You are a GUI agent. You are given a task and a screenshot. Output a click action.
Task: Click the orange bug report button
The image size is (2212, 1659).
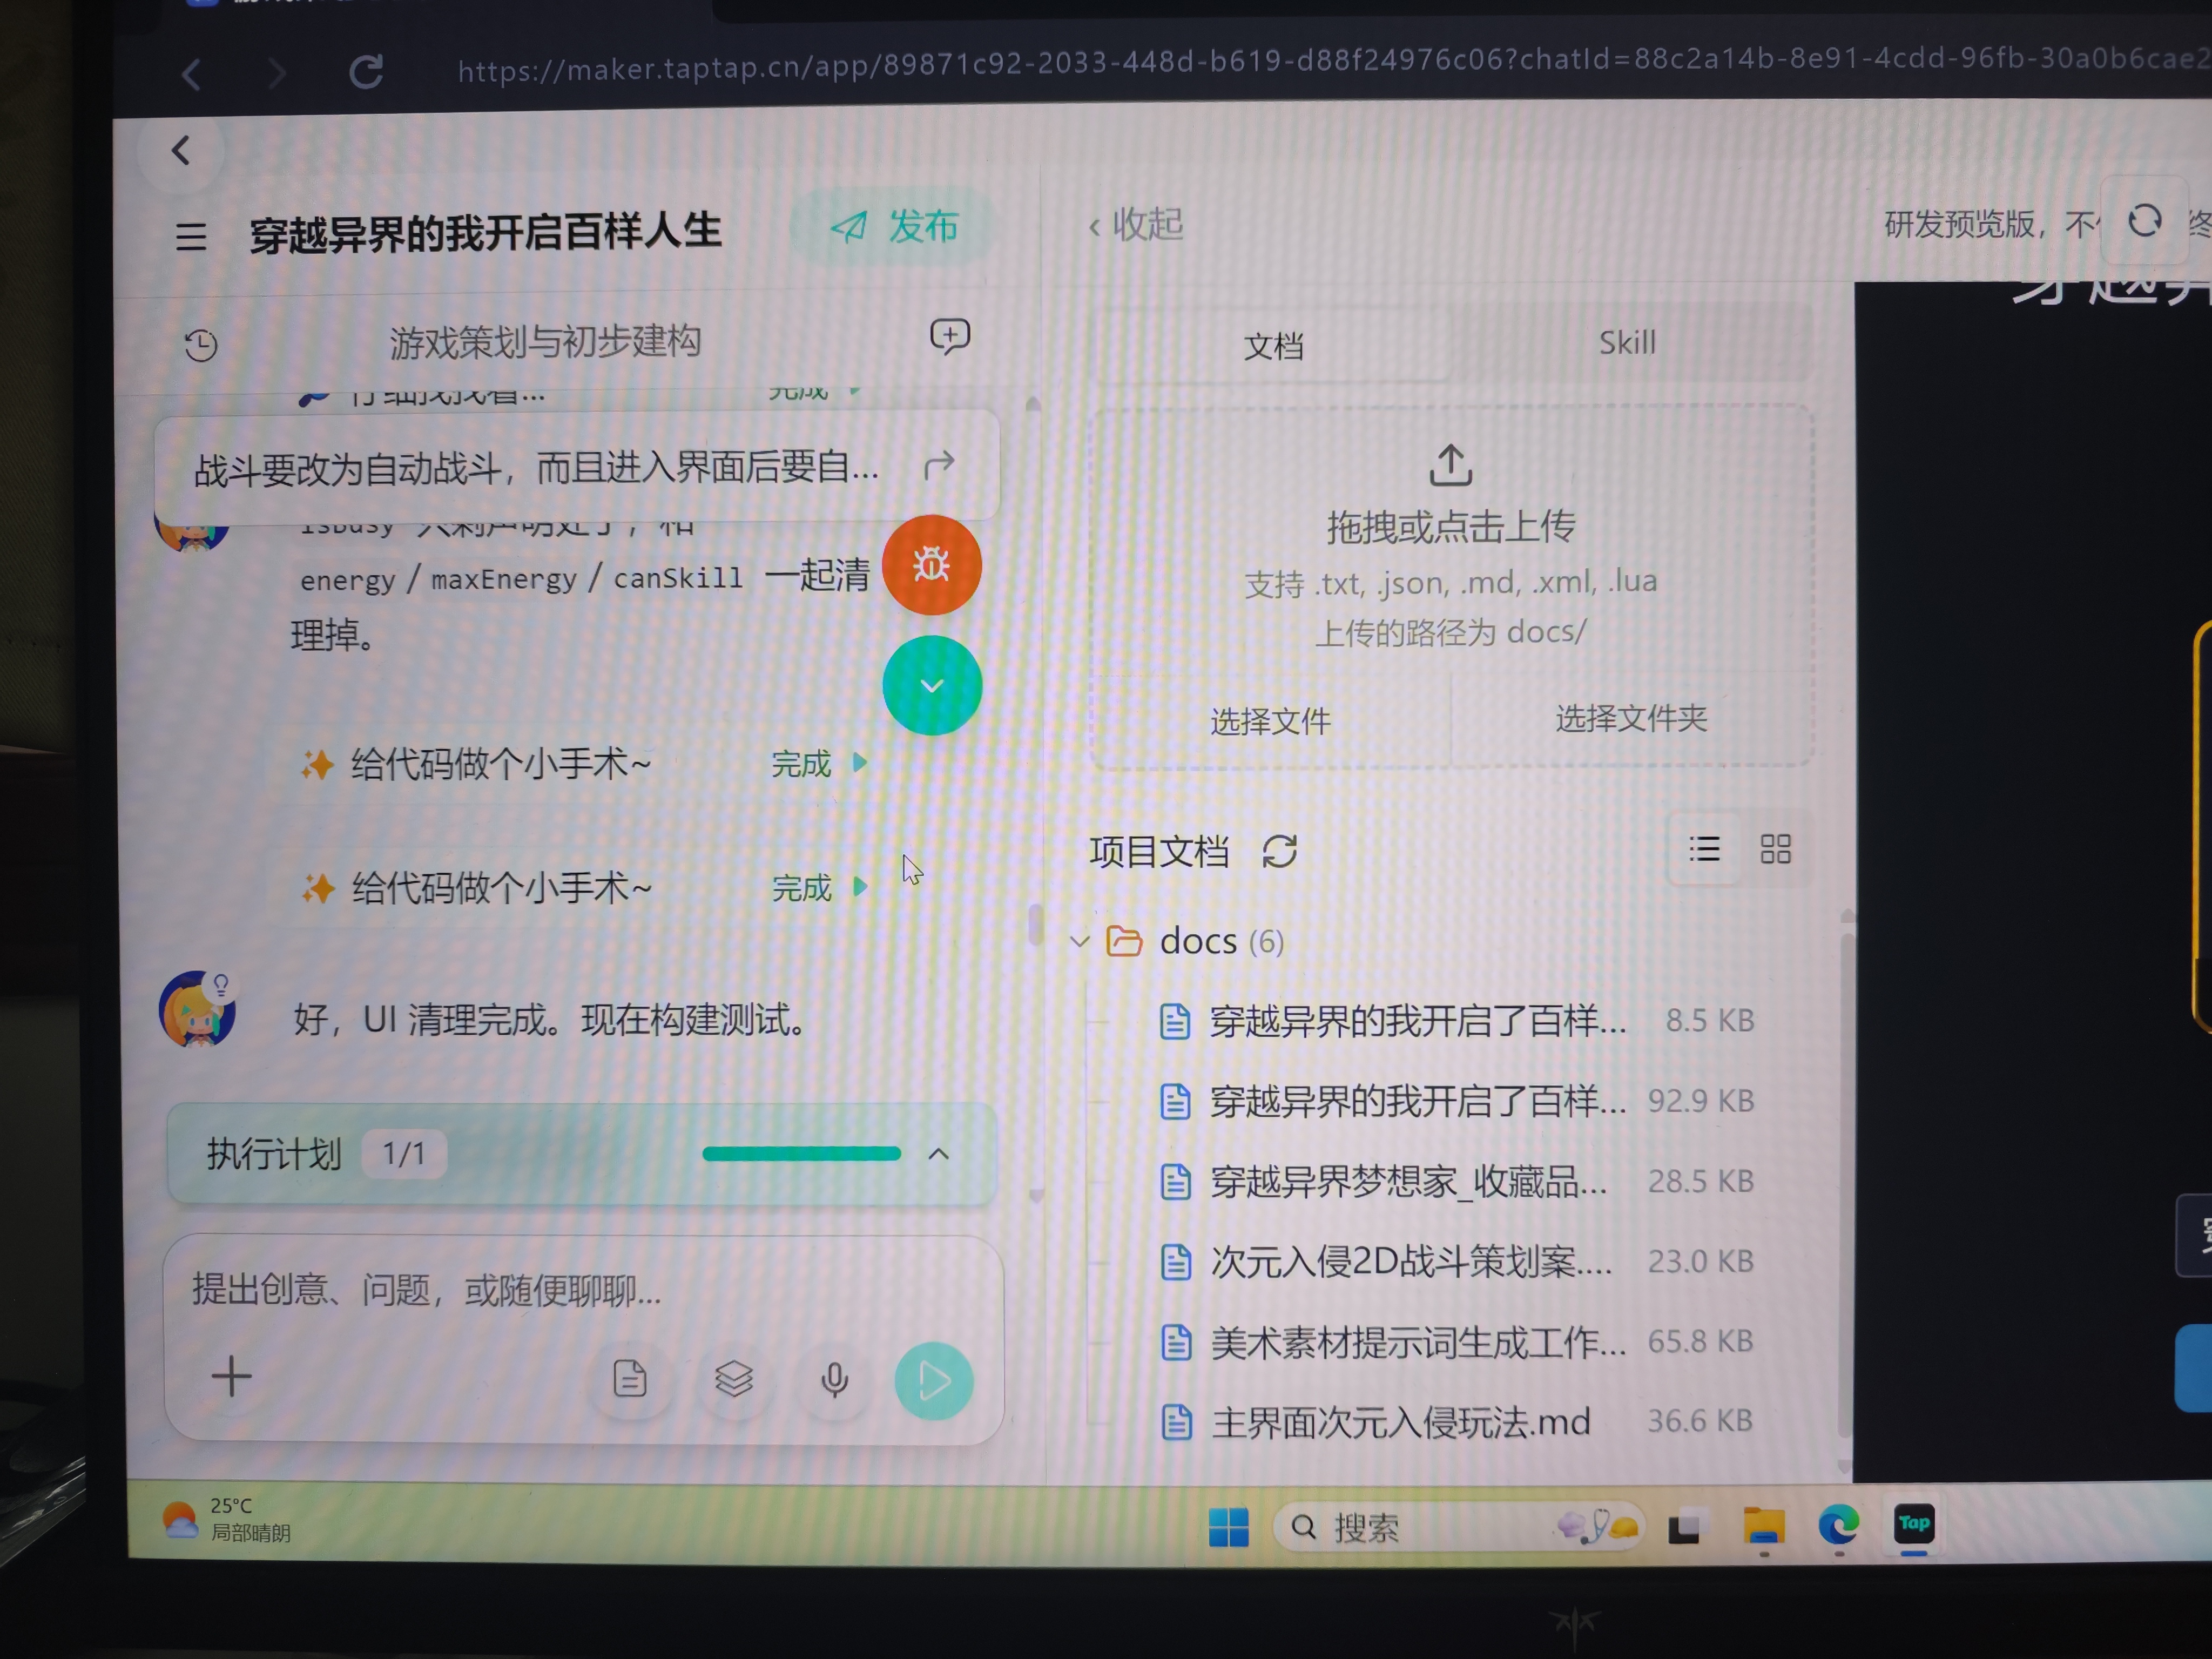(x=931, y=565)
